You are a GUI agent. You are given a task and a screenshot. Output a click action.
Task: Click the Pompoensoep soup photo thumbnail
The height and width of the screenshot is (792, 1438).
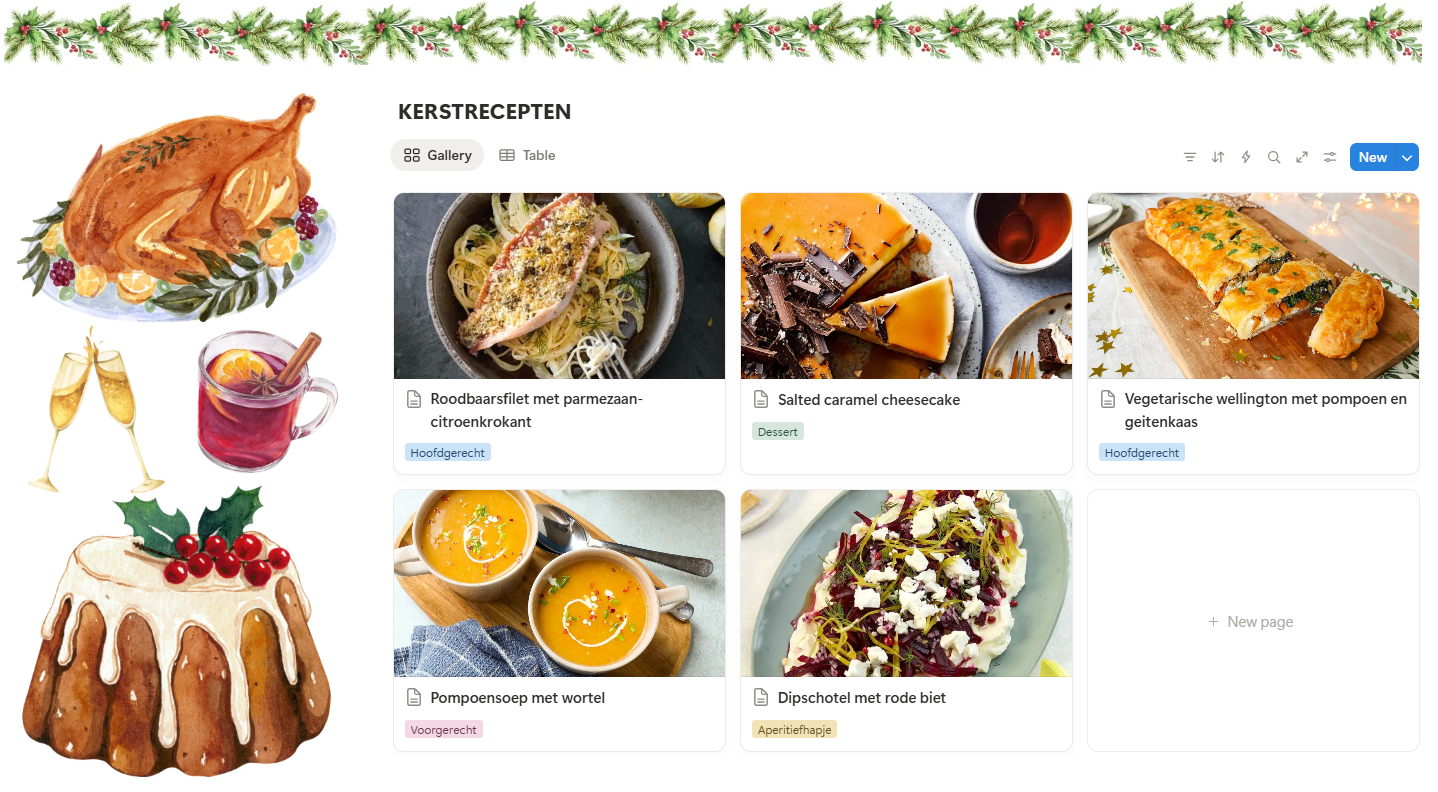pos(559,583)
